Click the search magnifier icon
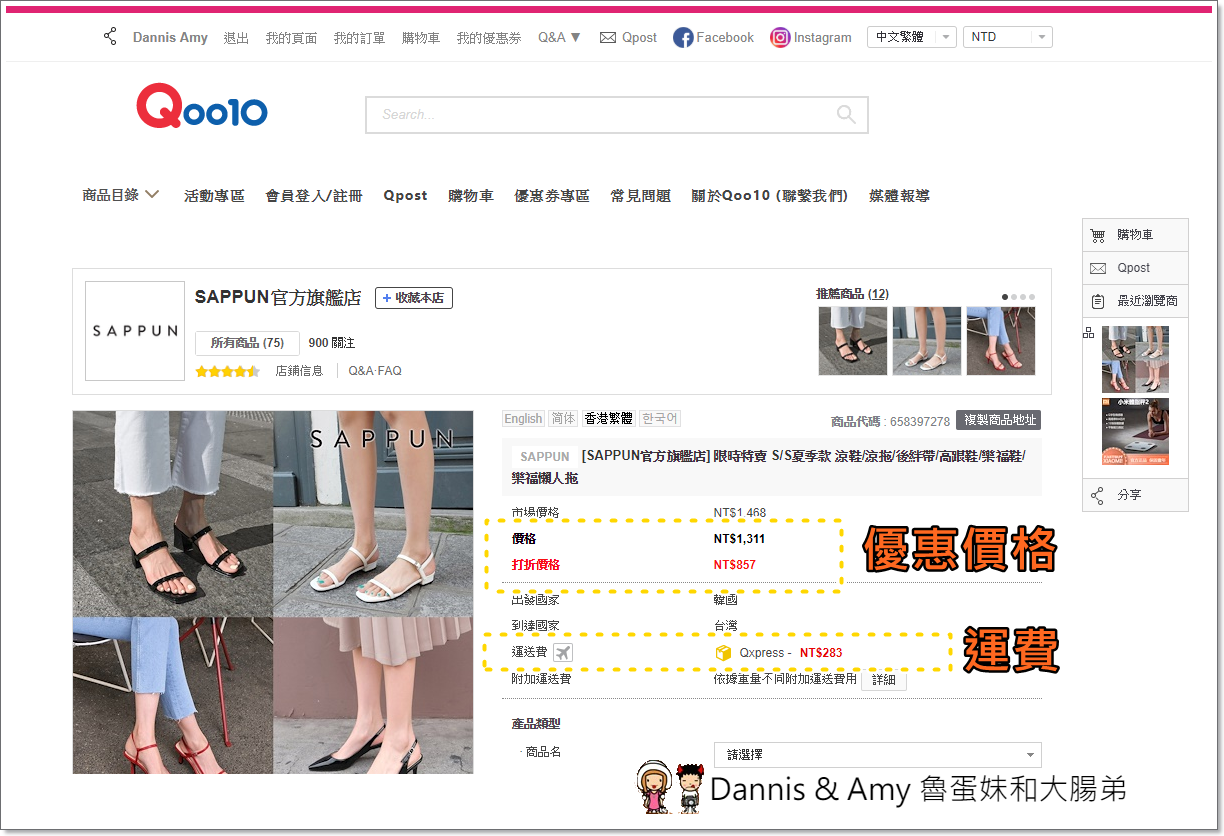 click(846, 115)
